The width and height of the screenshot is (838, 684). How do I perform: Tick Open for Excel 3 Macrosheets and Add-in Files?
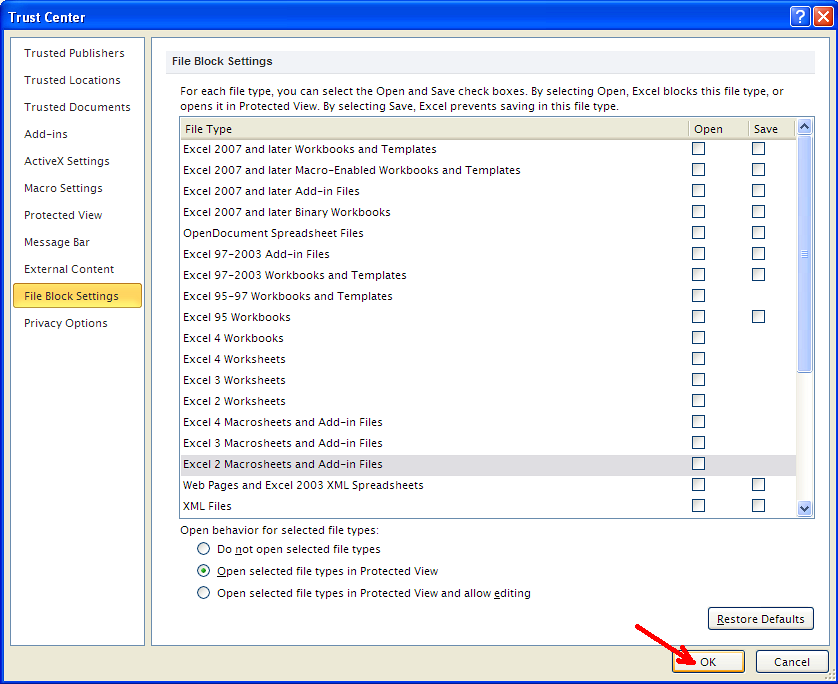pos(698,442)
